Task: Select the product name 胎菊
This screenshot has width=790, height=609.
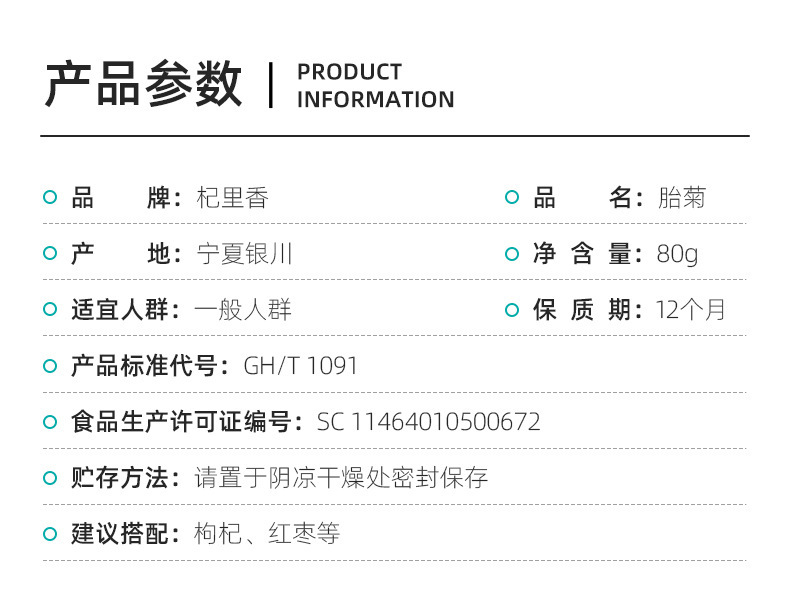Action: [682, 197]
